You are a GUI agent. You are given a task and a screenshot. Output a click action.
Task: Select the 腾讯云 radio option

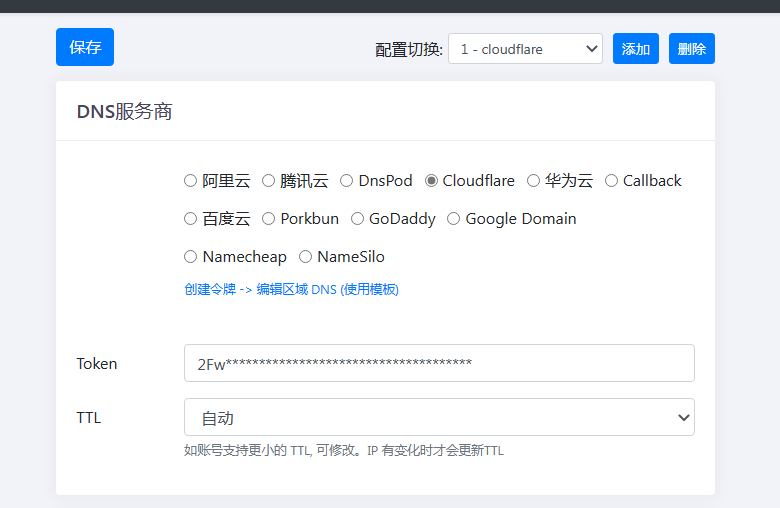[269, 181]
